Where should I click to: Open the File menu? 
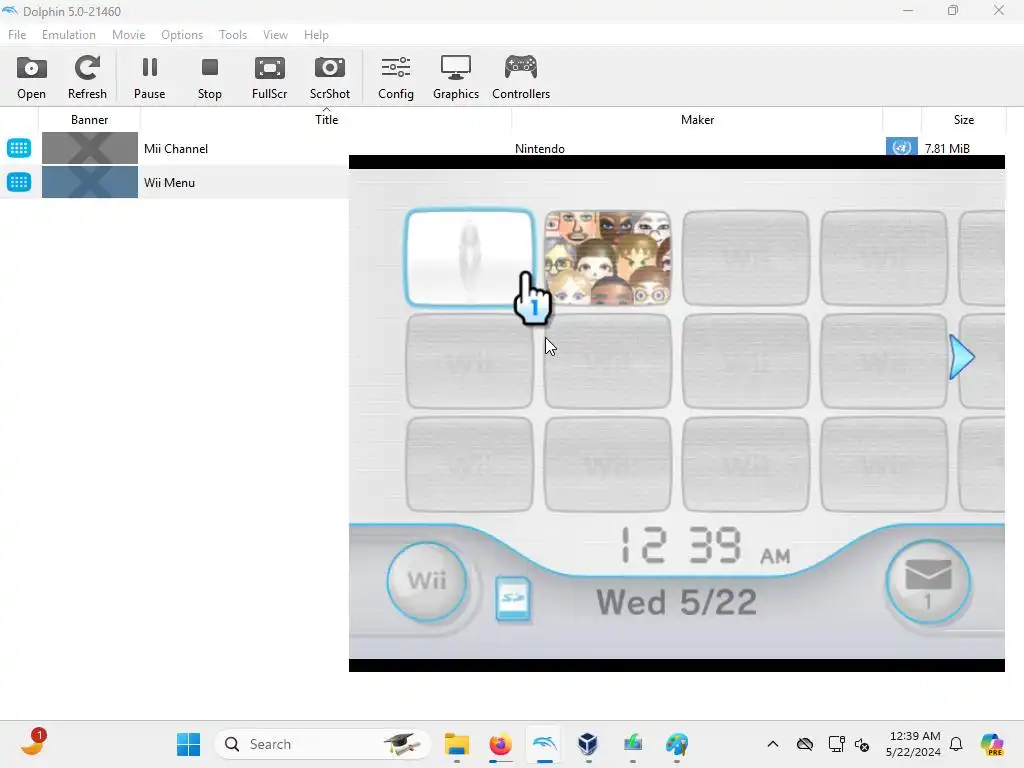(17, 35)
